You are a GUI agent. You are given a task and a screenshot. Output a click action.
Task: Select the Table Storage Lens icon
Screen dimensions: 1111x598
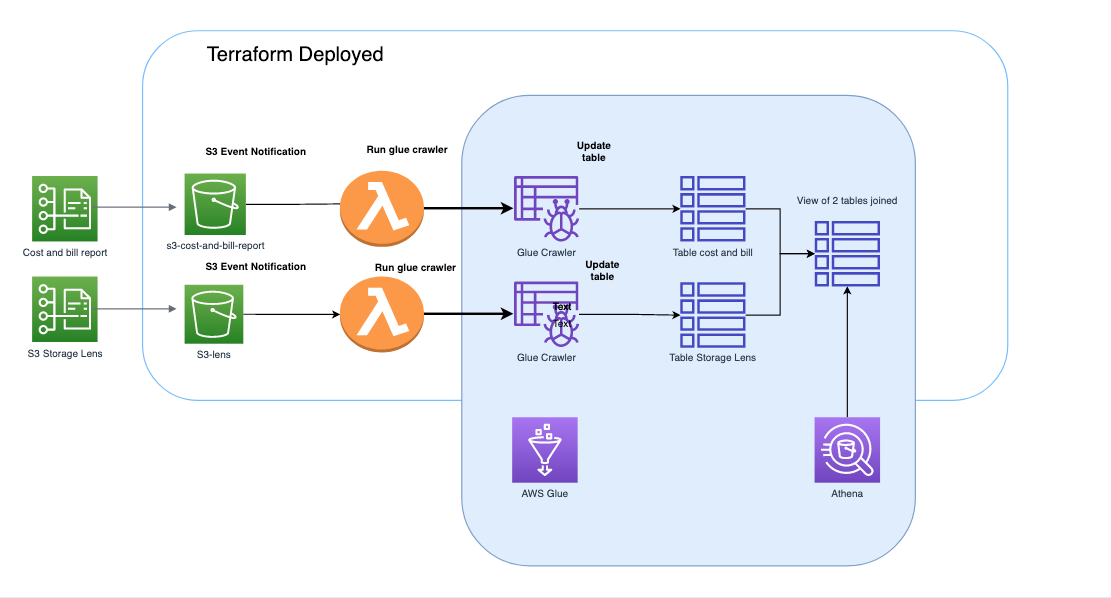pos(712,315)
